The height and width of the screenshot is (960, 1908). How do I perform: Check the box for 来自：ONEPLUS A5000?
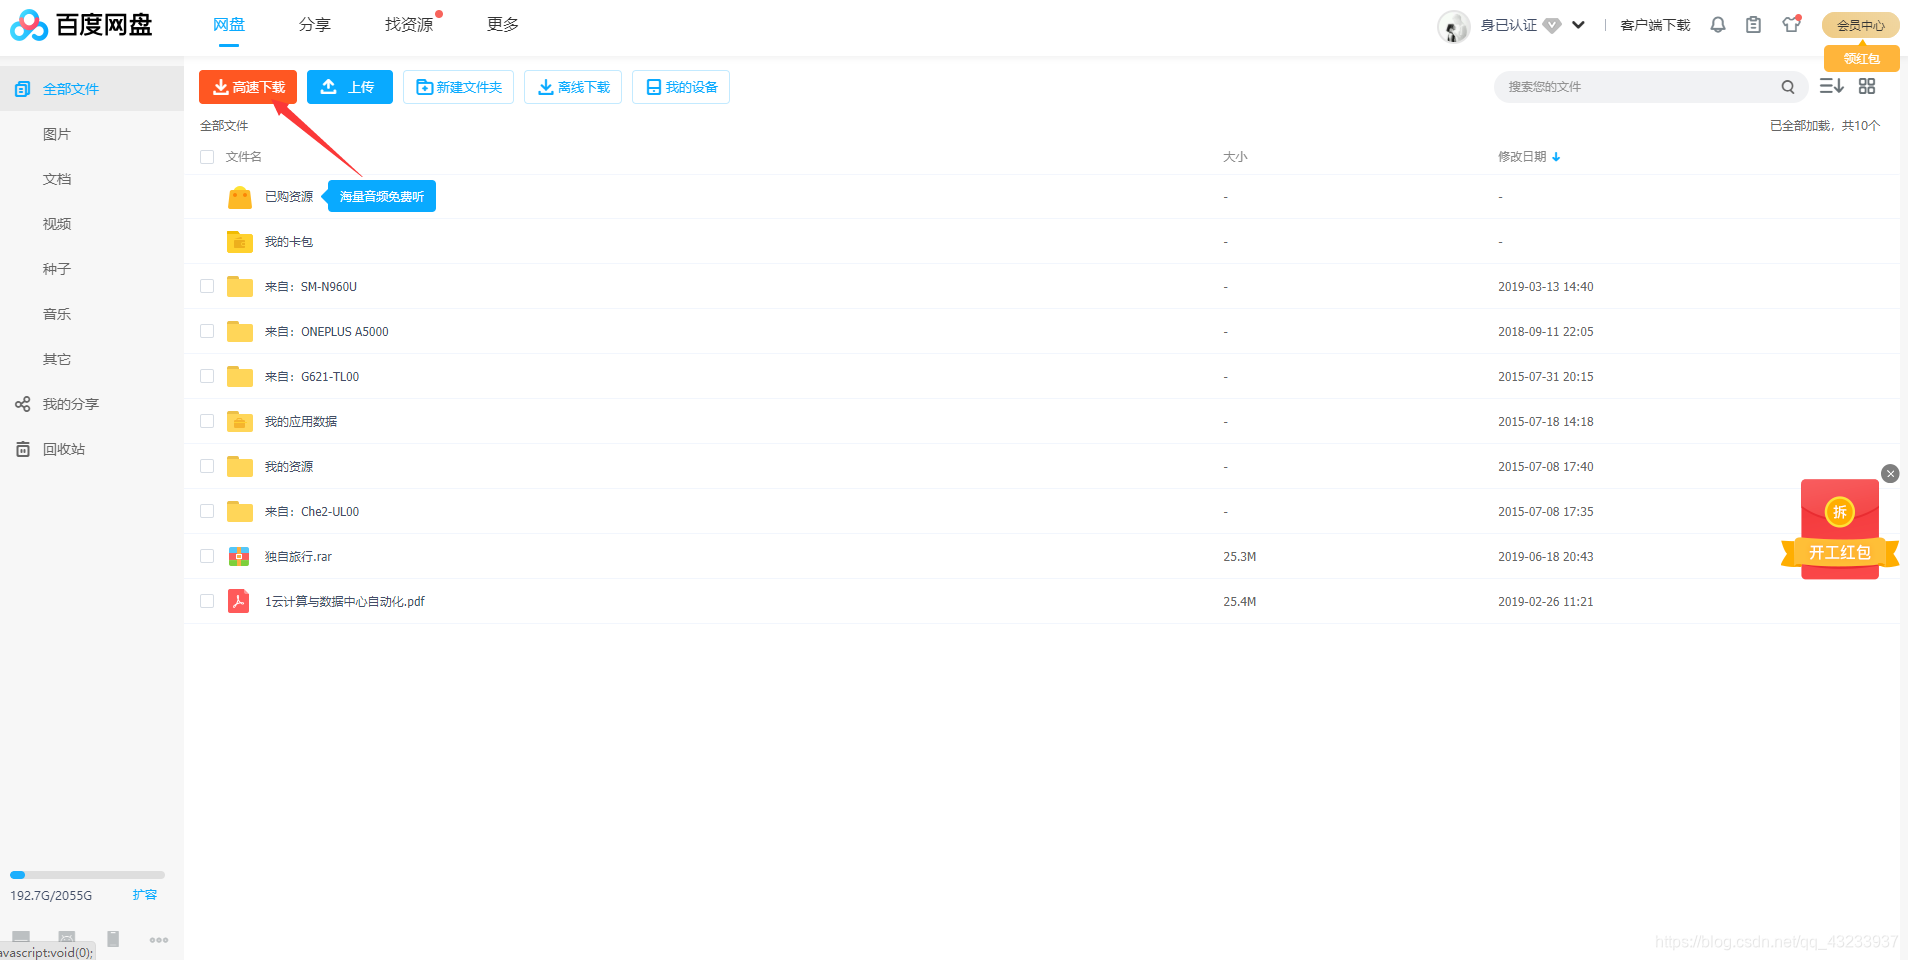pyautogui.click(x=207, y=331)
